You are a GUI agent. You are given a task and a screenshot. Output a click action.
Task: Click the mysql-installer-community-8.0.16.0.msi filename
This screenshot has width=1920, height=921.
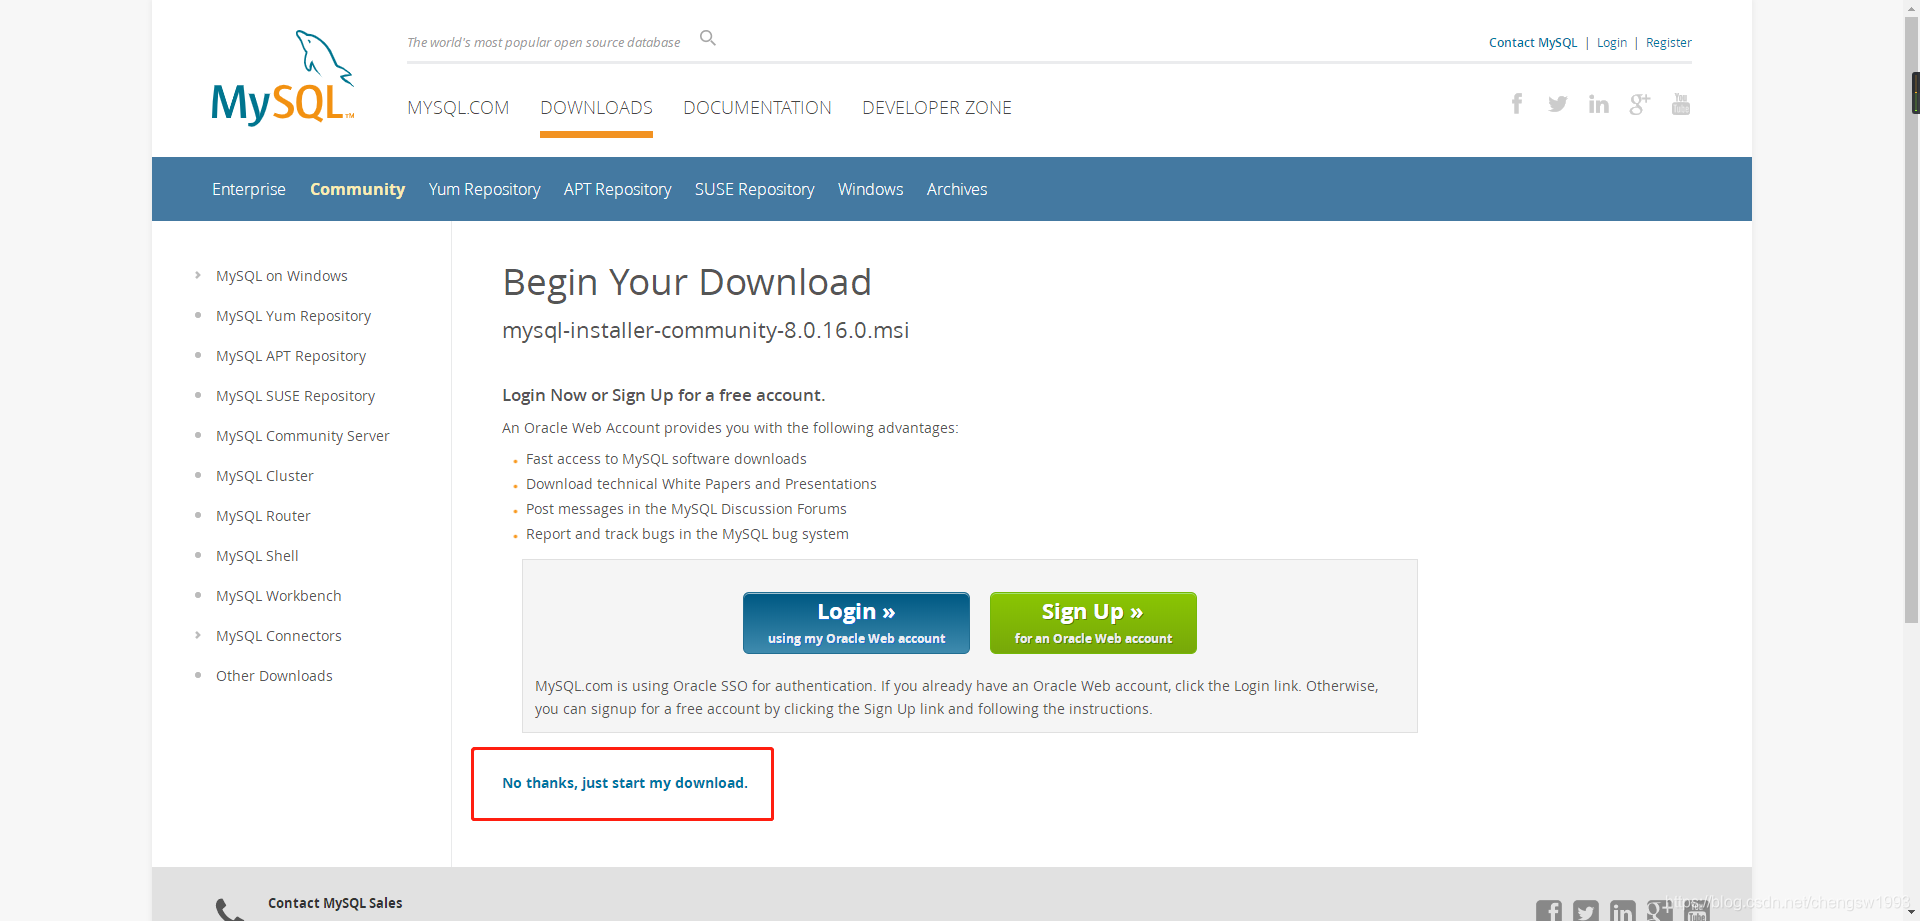click(706, 330)
